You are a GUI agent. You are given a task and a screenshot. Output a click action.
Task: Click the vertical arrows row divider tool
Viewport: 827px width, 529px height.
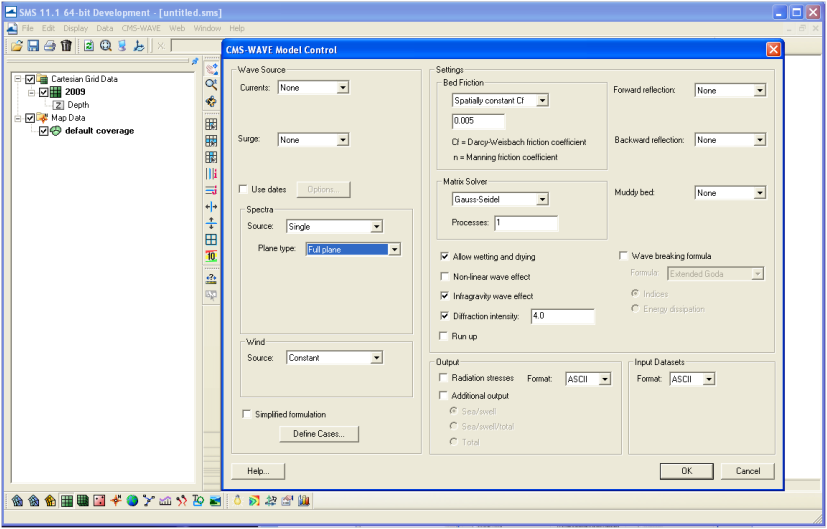(x=211, y=223)
